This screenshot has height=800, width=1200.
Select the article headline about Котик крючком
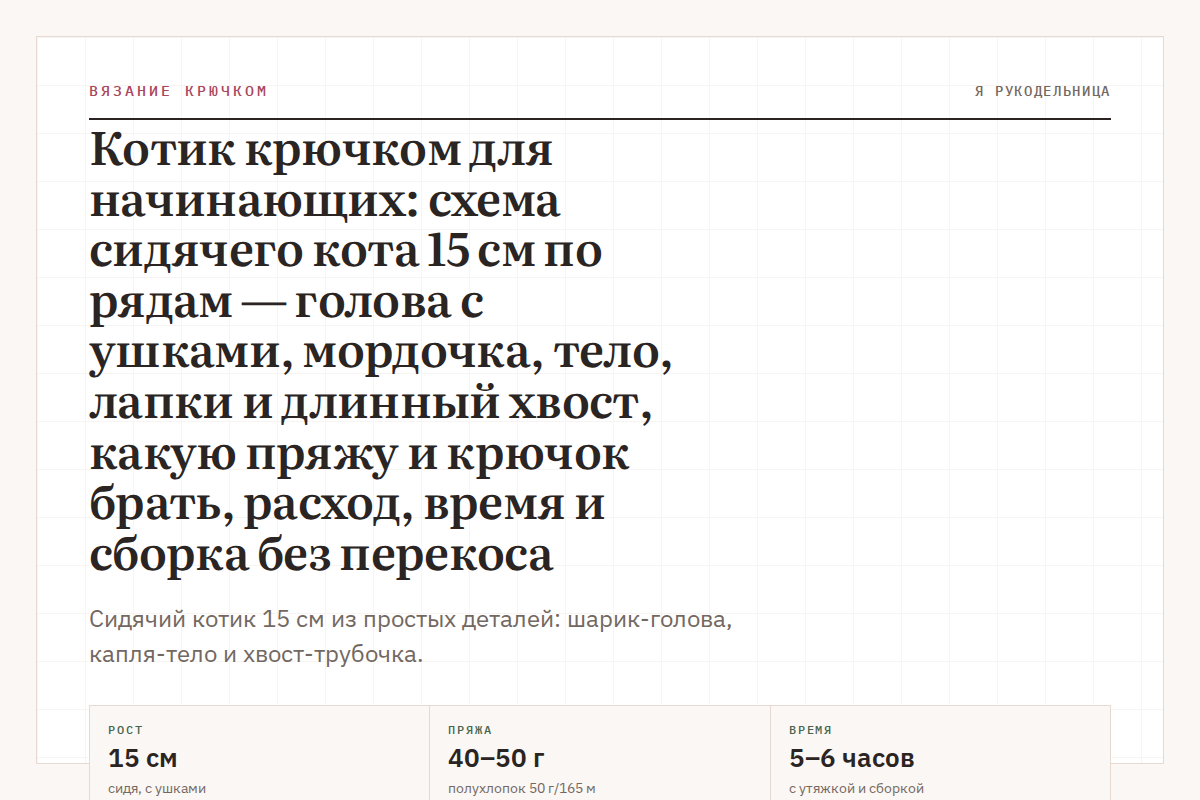tap(380, 353)
